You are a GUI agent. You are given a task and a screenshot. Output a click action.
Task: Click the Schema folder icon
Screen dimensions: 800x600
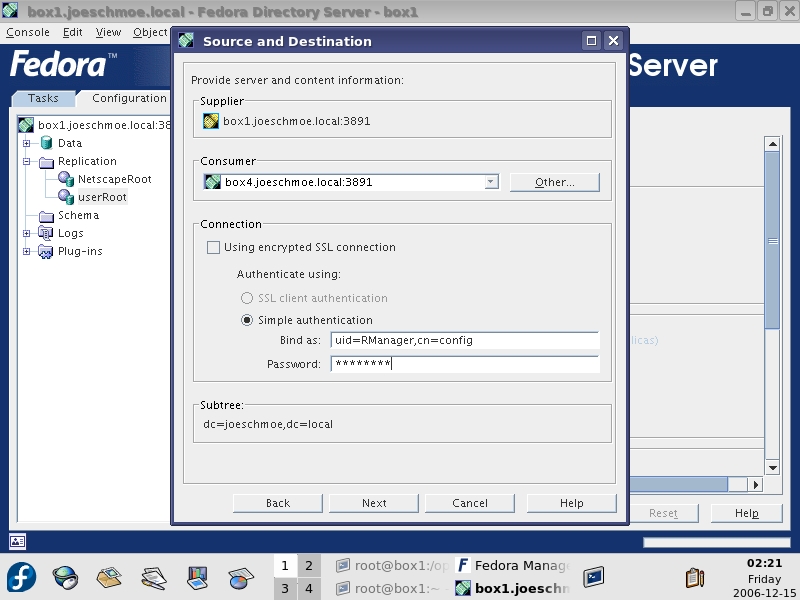point(46,215)
